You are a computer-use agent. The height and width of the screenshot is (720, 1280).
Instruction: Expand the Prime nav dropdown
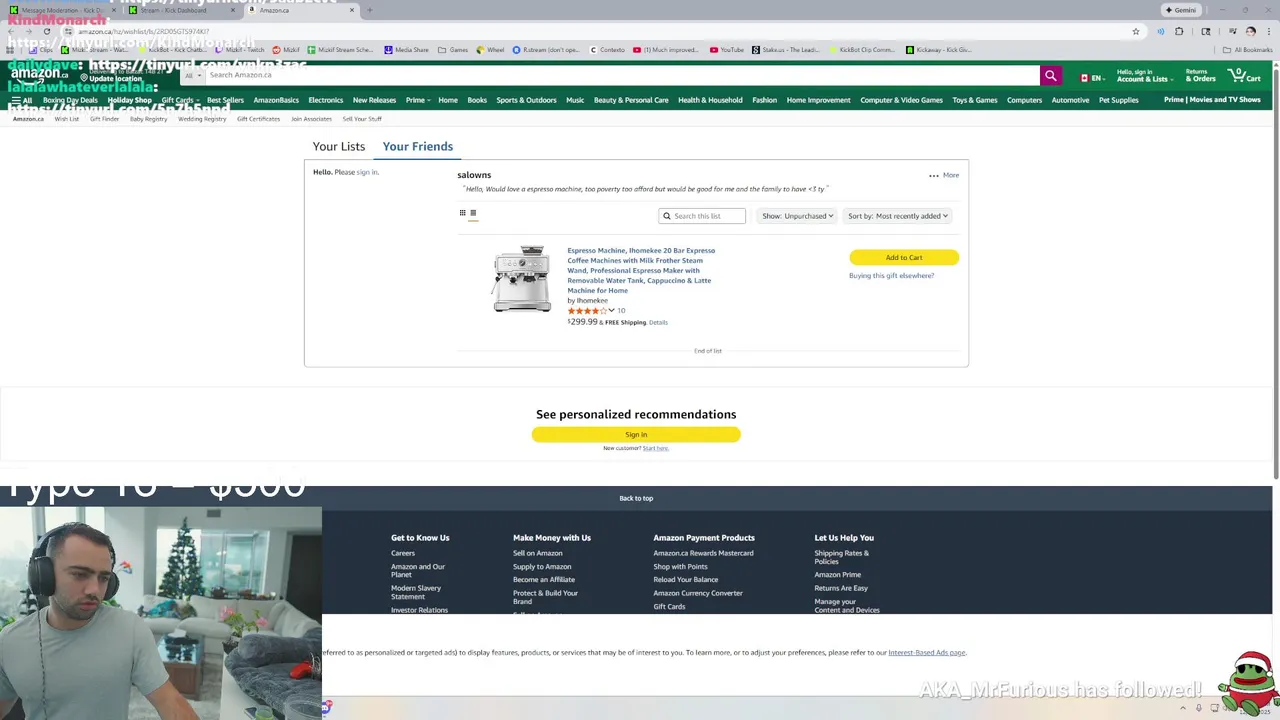pyautogui.click(x=418, y=100)
